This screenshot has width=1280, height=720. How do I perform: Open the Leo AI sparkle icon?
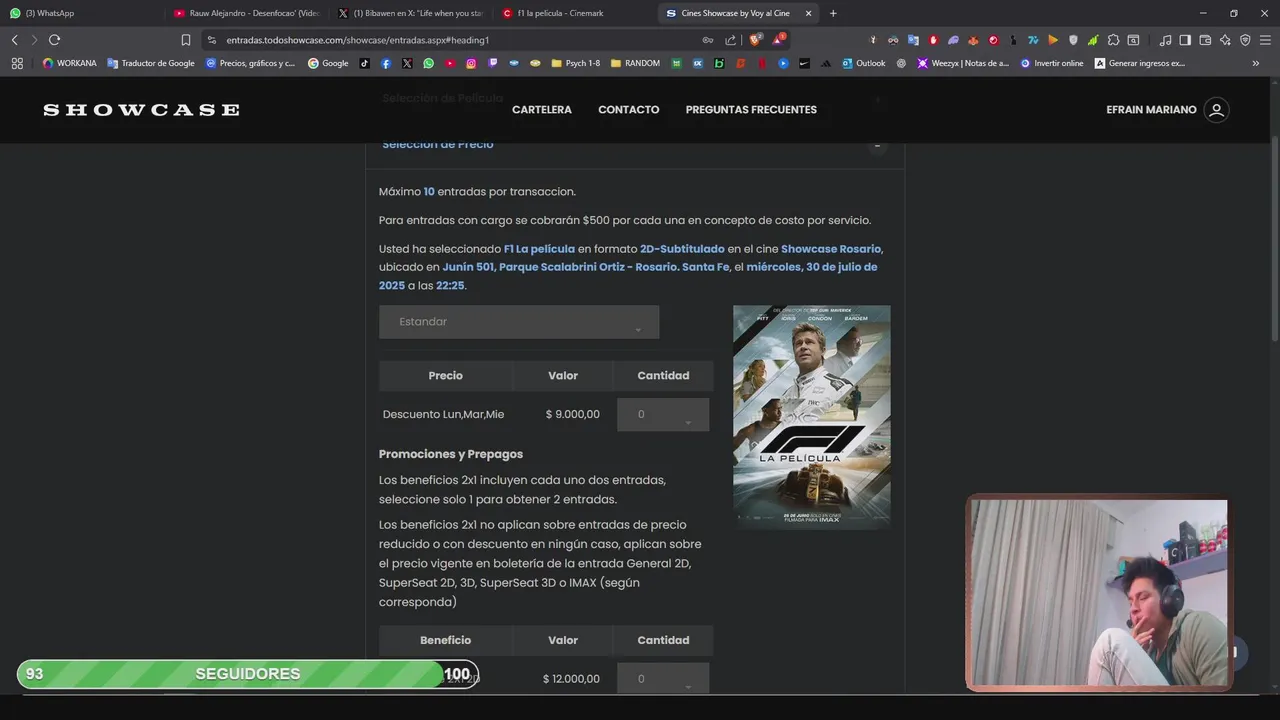pyautogui.click(x=1225, y=40)
